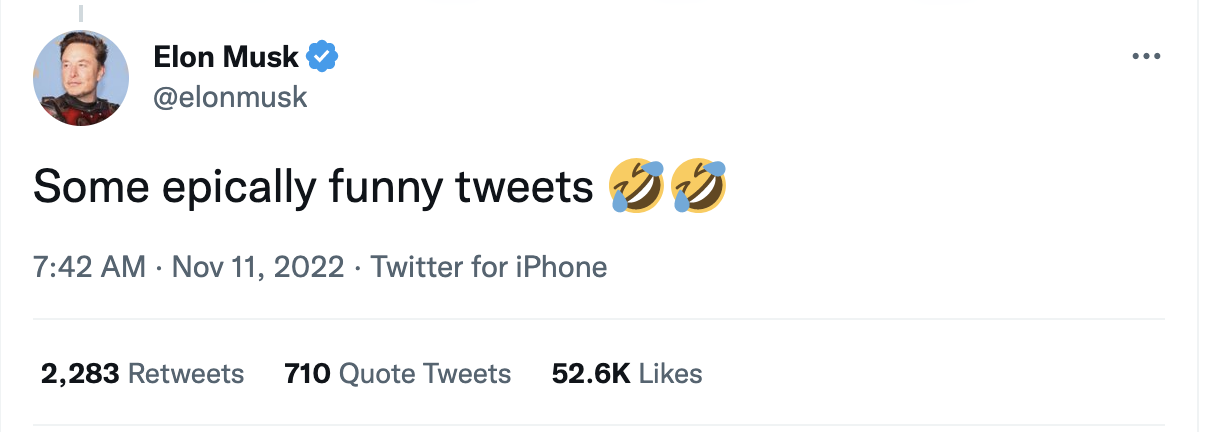Viewport: 1210px width, 432px height.
Task: Open the tweet's three-dot More menu
Action: 1144,57
